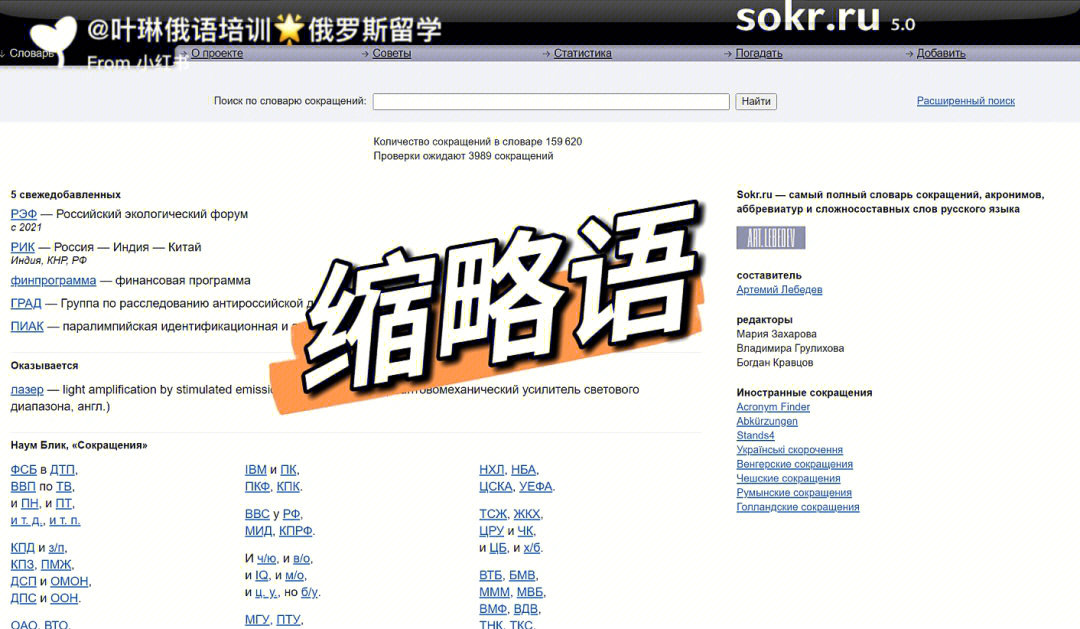
Task: Open the МММ abbreviation link
Action: [x=495, y=592]
